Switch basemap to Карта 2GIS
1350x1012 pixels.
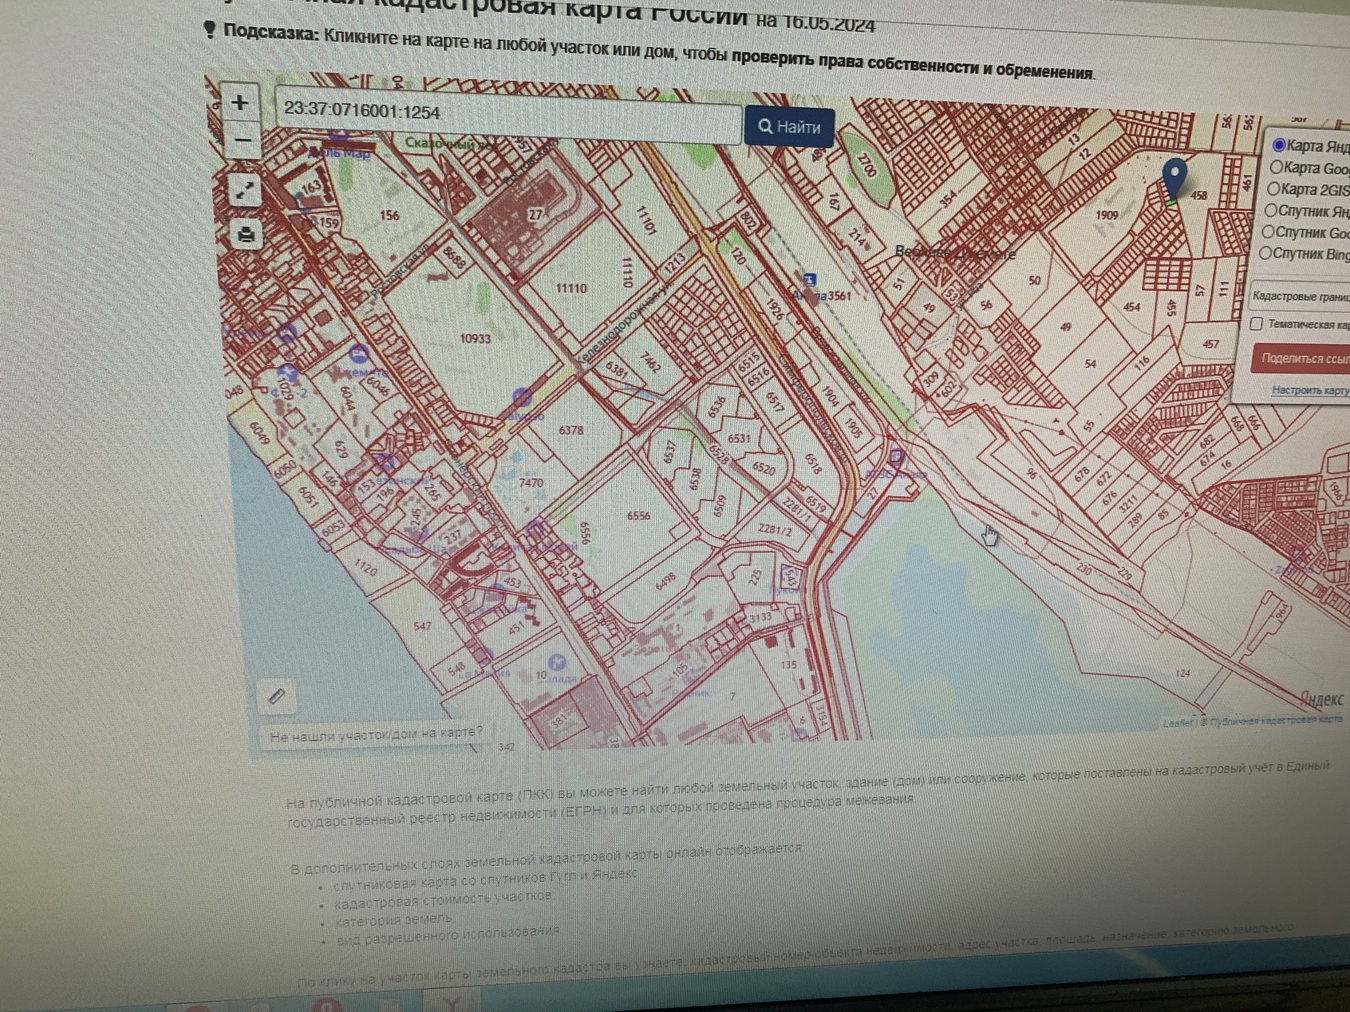[1274, 188]
